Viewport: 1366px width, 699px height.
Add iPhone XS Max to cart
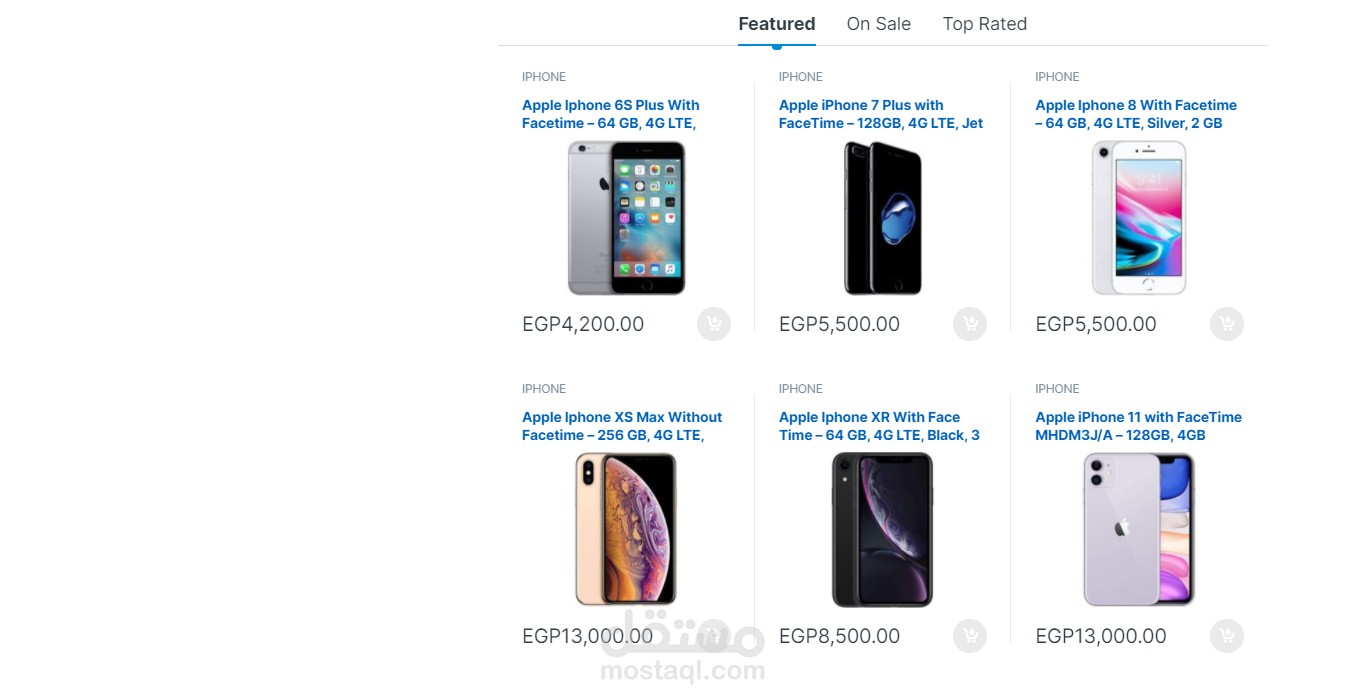(x=713, y=636)
